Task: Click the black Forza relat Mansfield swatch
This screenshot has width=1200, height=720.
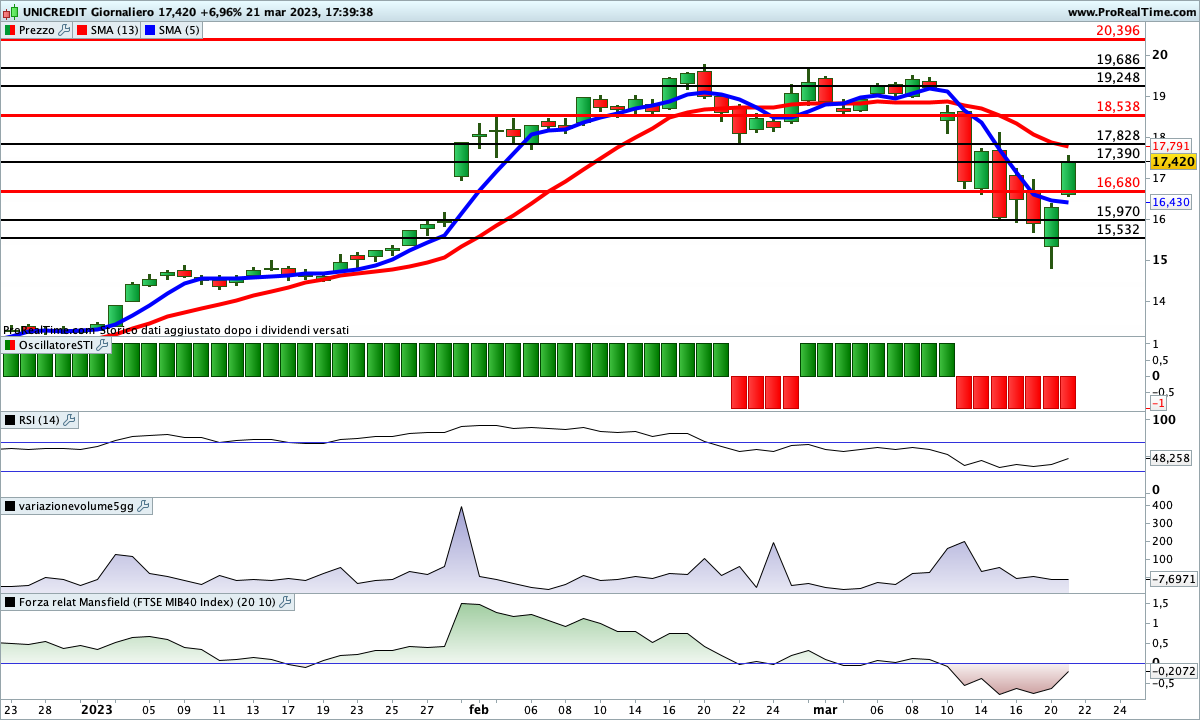Action: pos(10,602)
